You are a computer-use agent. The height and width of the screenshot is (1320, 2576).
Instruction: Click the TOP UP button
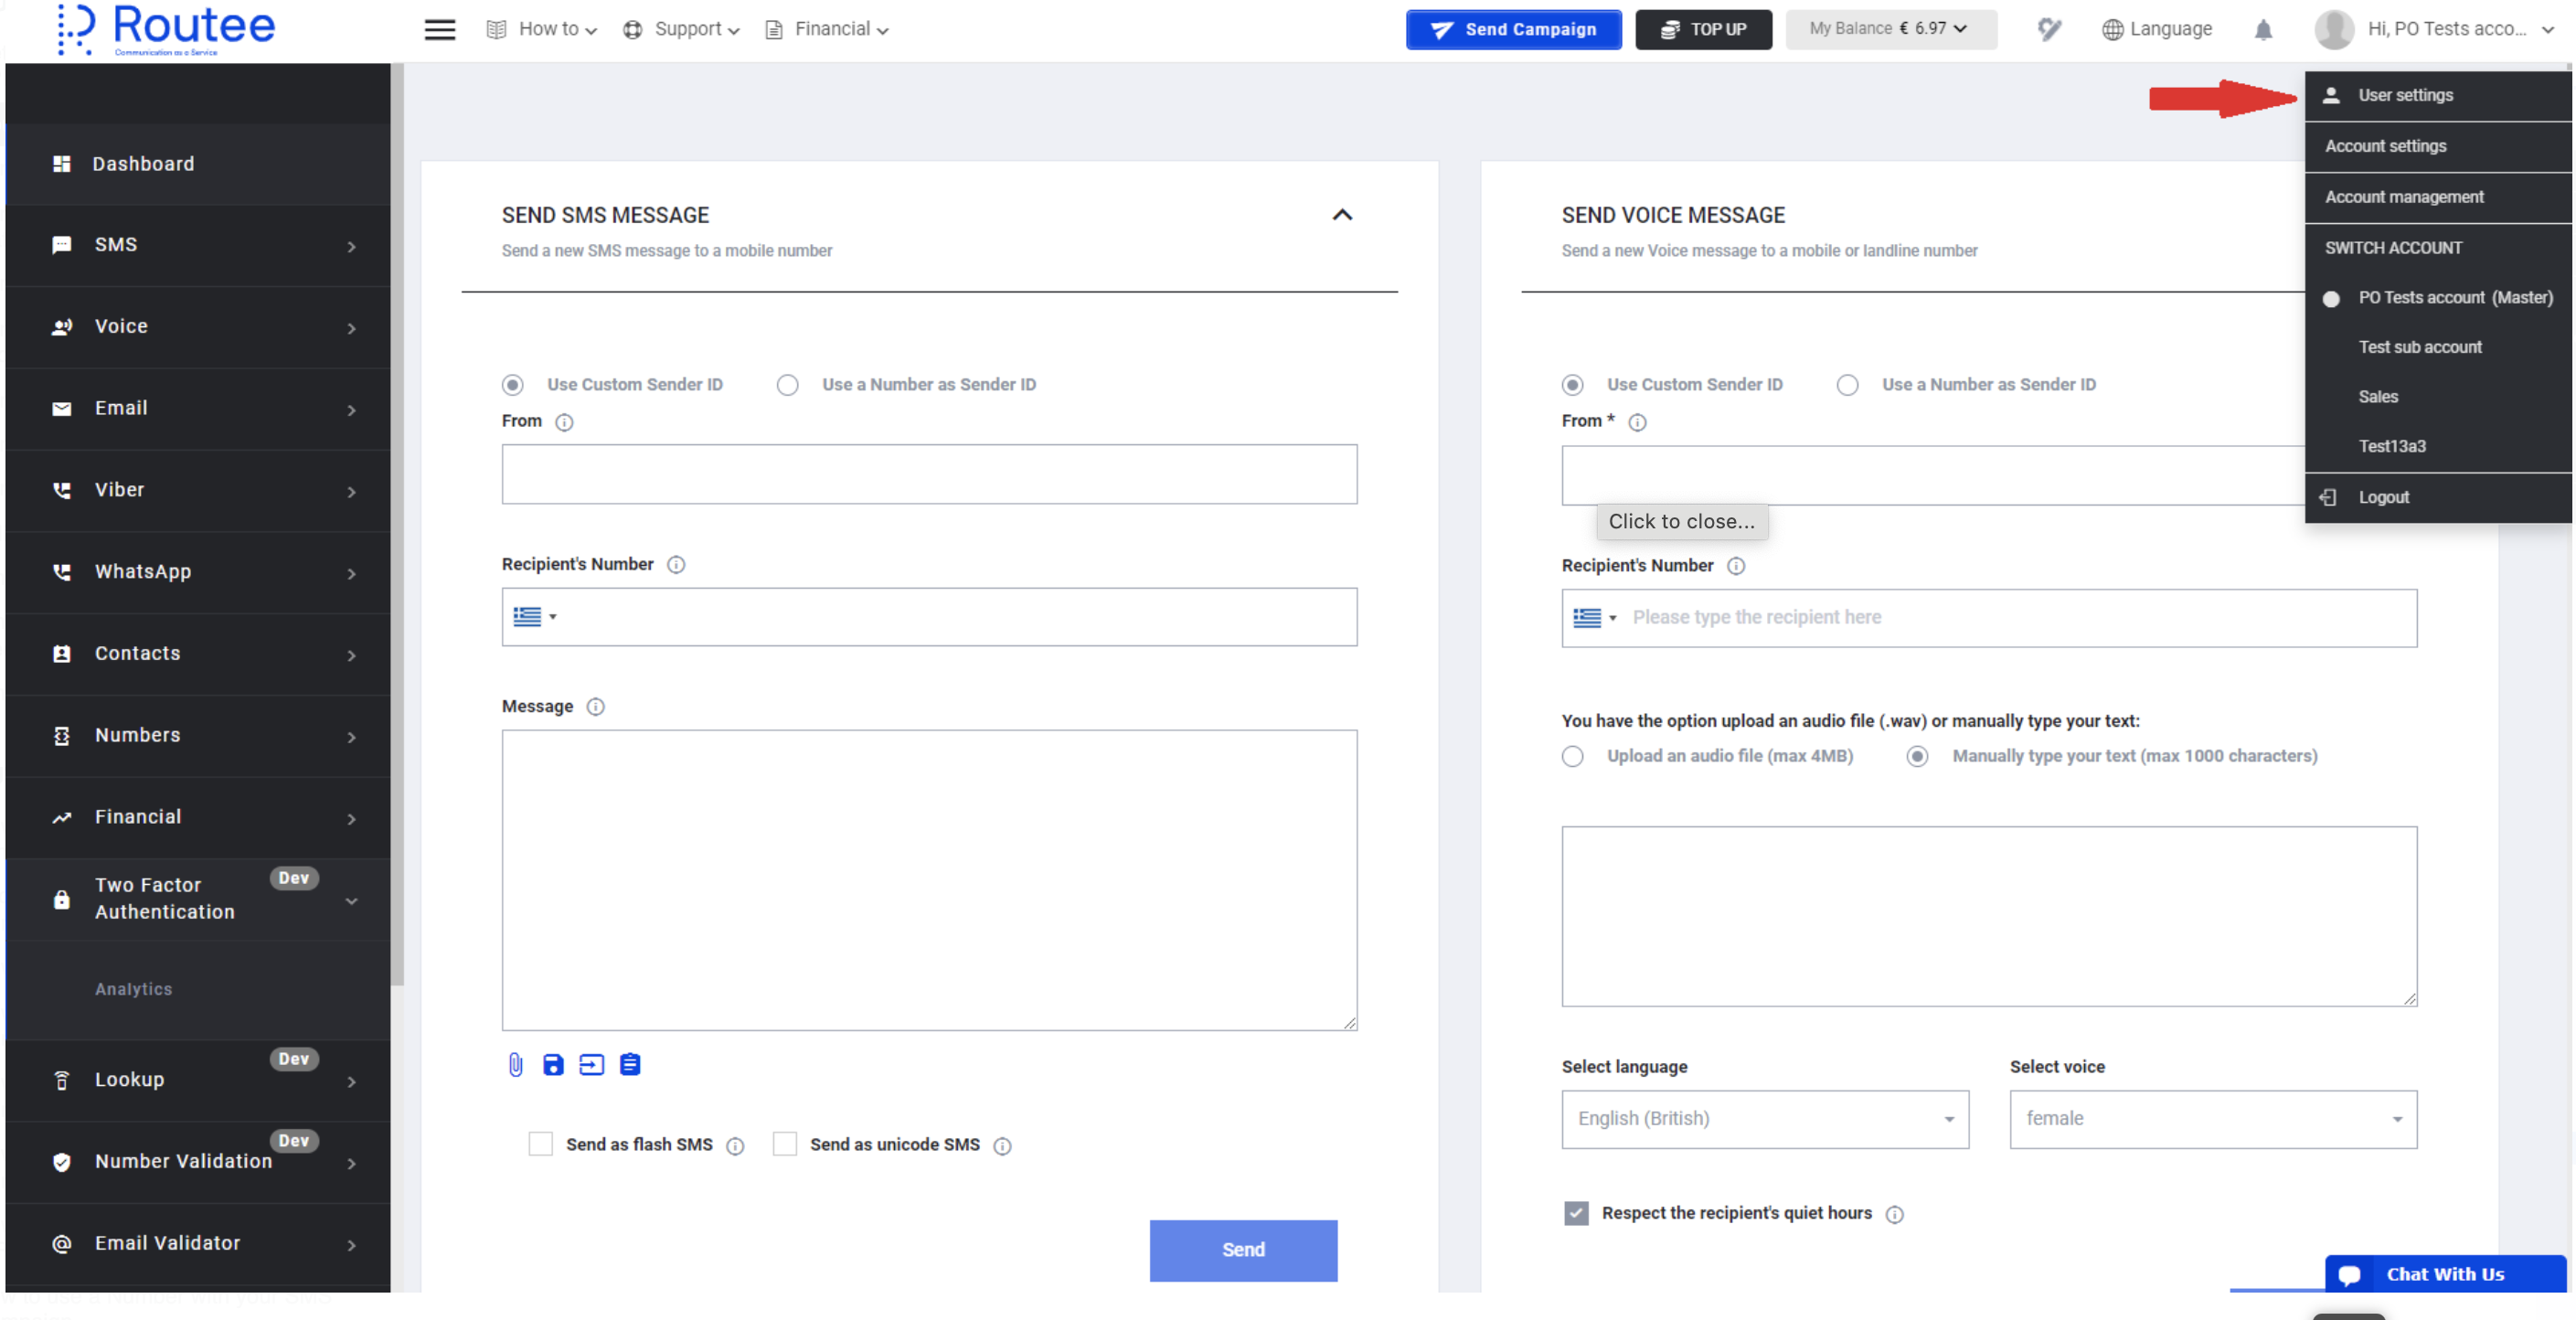(x=1703, y=29)
